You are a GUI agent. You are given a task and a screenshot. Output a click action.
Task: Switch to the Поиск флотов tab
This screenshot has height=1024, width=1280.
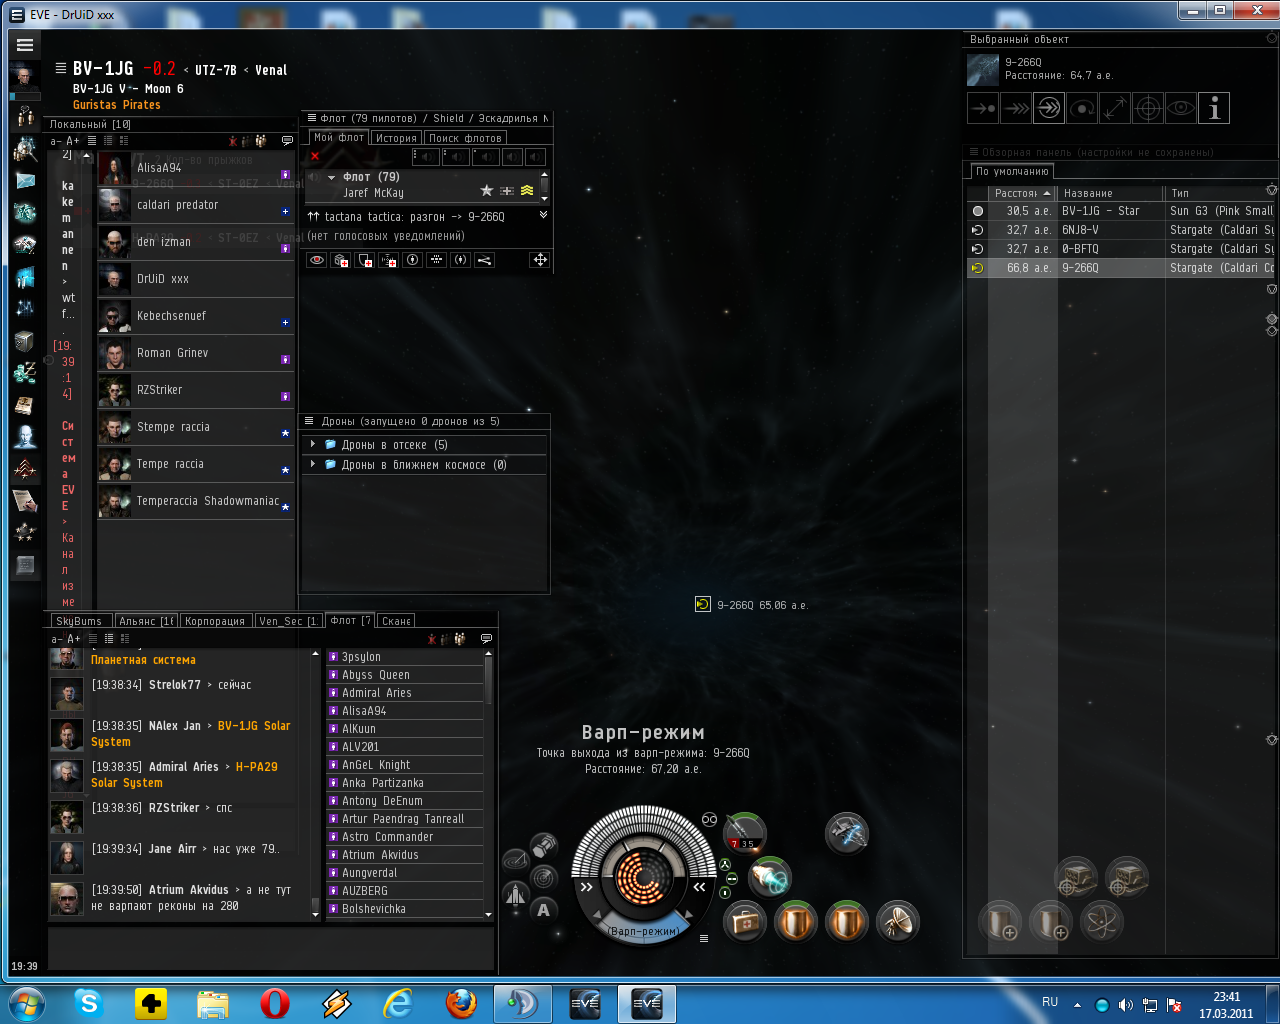tap(465, 138)
